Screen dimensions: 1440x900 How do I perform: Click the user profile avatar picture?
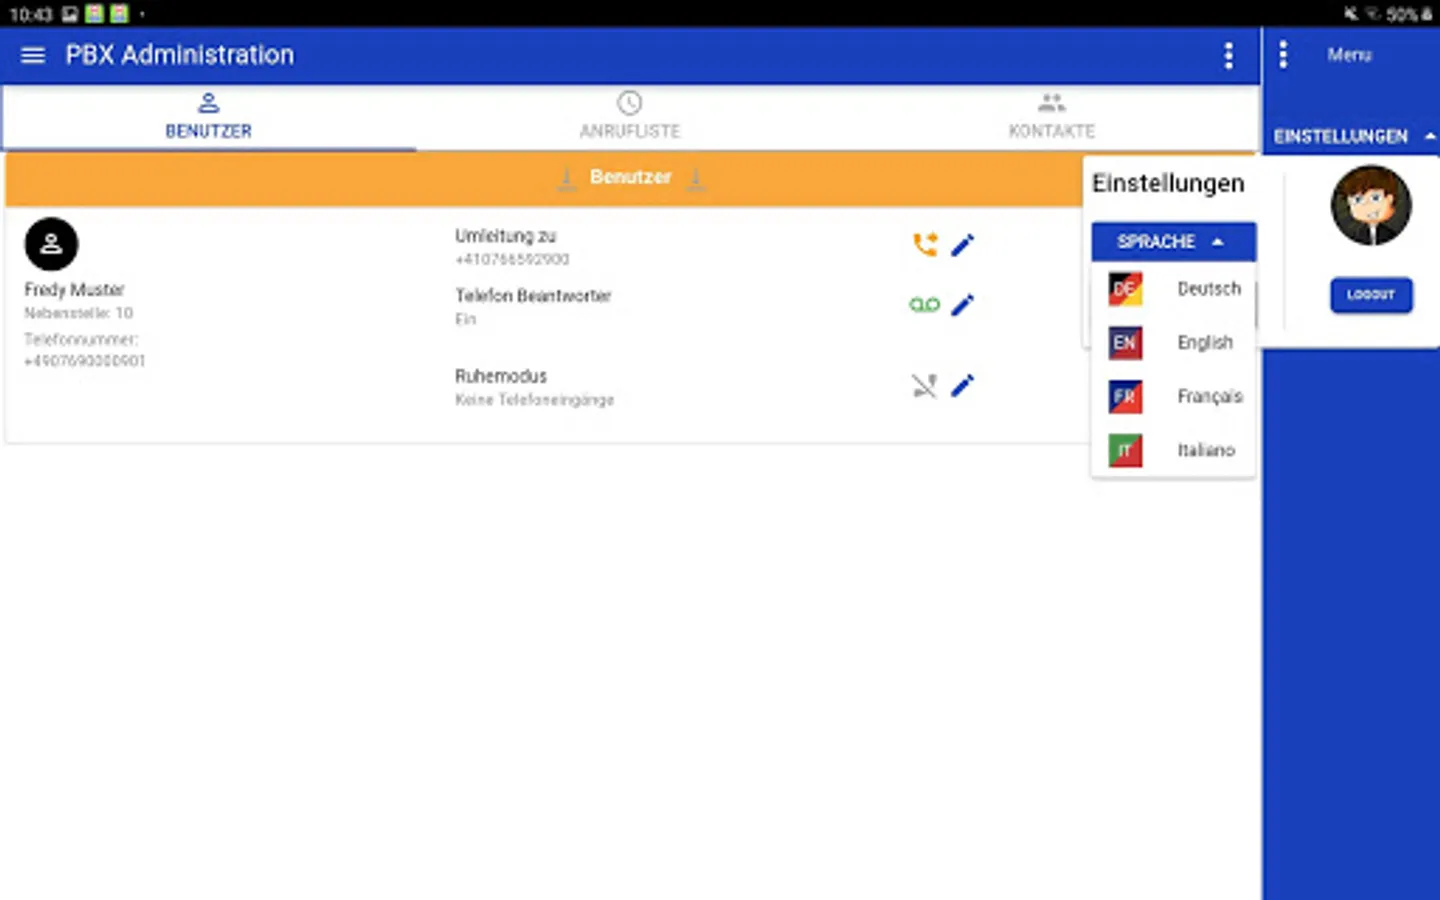(1371, 206)
